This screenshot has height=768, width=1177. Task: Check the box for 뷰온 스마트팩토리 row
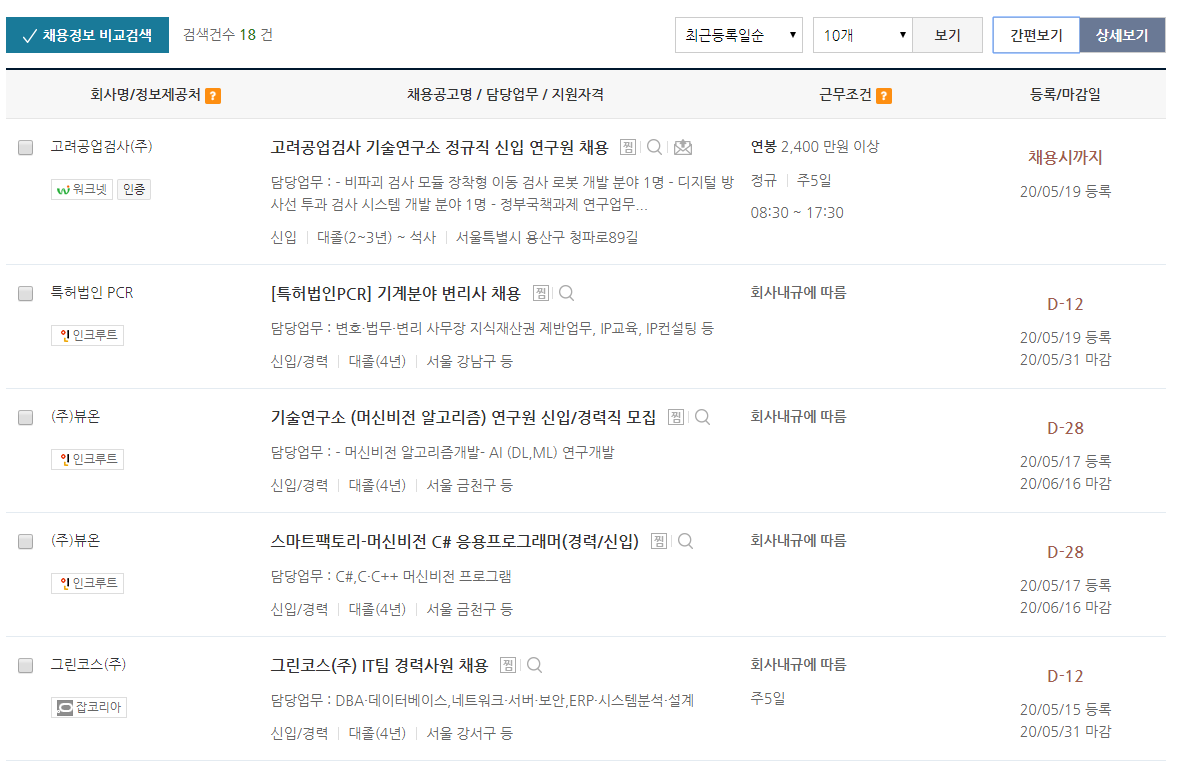(x=26, y=541)
